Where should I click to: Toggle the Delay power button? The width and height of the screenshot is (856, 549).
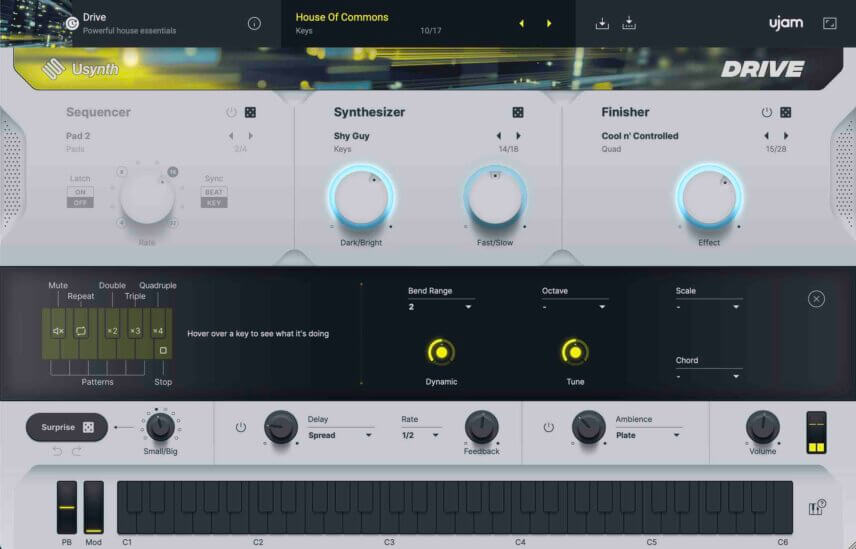click(x=241, y=427)
